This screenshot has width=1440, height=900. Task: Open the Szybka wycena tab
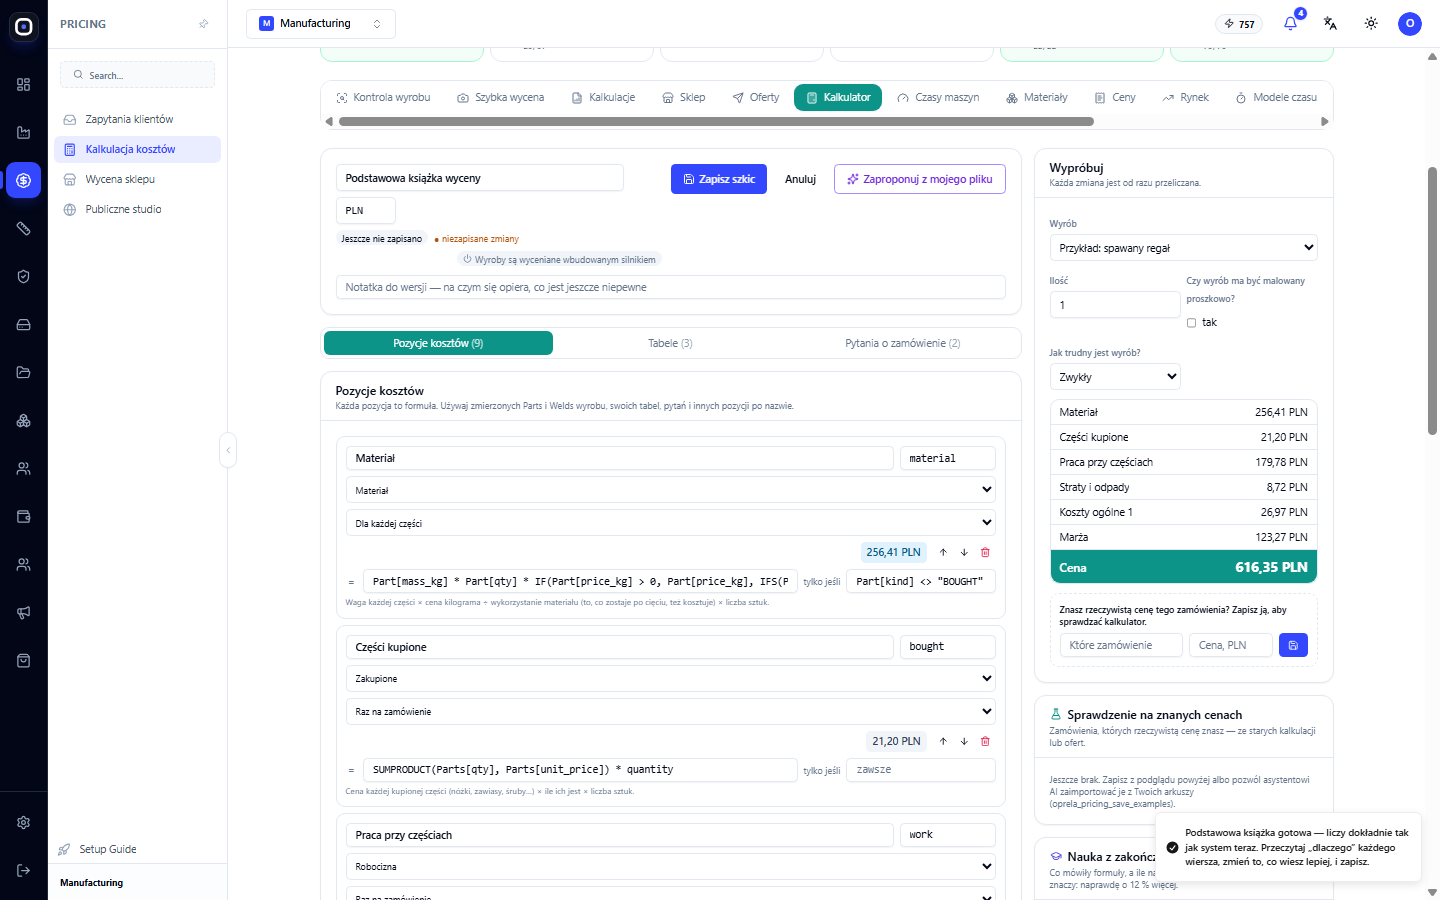tap(500, 97)
